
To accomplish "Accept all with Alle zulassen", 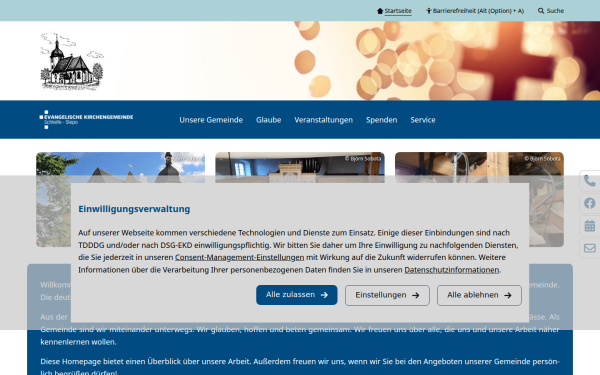I will pyautogui.click(x=297, y=295).
